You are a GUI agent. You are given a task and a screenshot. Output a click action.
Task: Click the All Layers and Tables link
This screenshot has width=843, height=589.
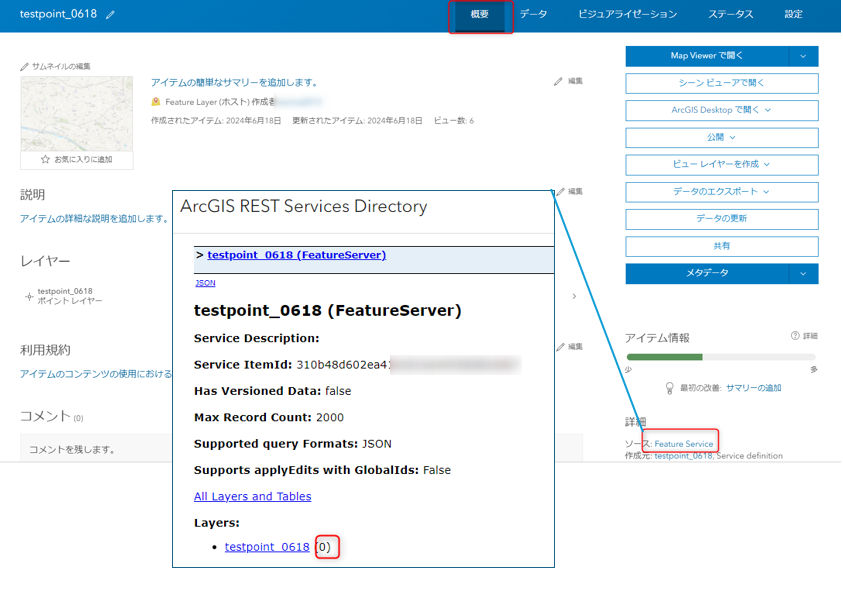(253, 497)
